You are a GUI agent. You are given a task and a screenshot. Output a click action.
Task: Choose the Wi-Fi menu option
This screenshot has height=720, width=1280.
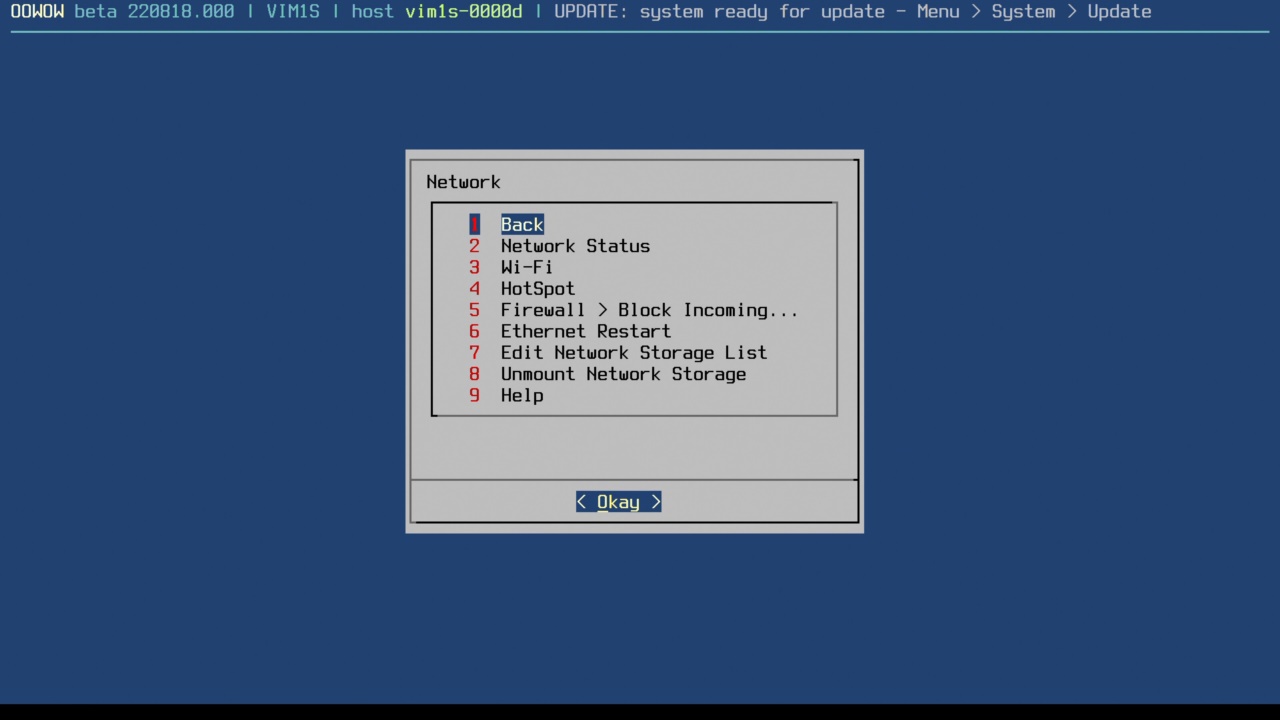[526, 267]
